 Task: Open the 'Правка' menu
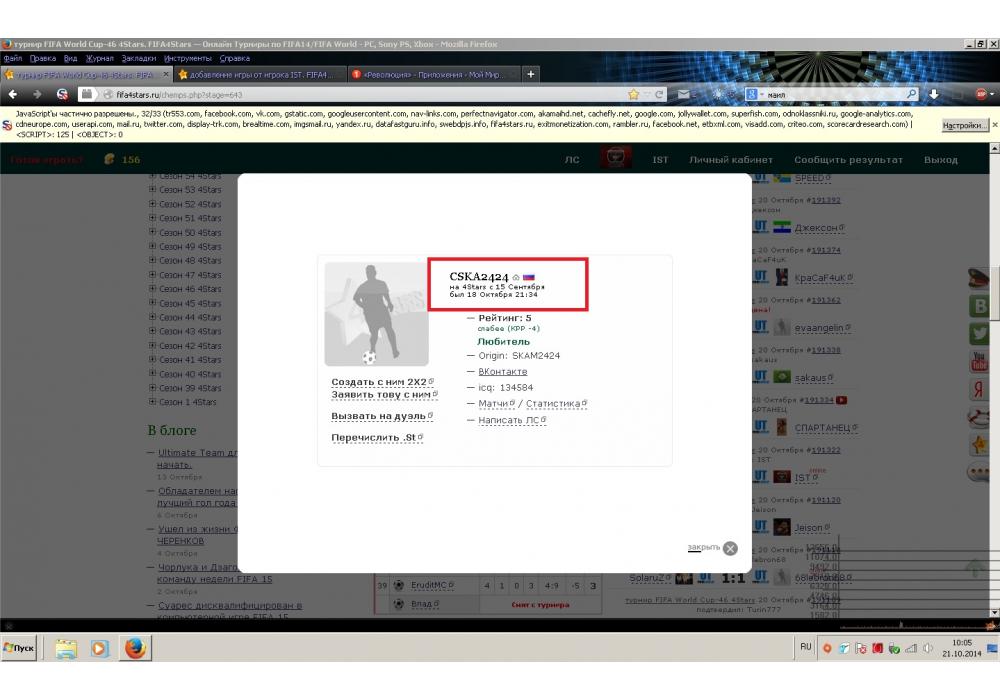[43, 58]
